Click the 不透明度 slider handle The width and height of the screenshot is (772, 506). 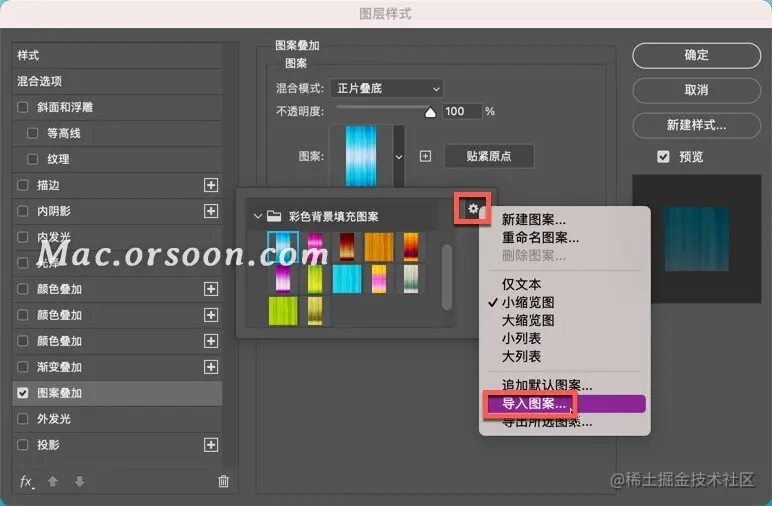pyautogui.click(x=430, y=113)
